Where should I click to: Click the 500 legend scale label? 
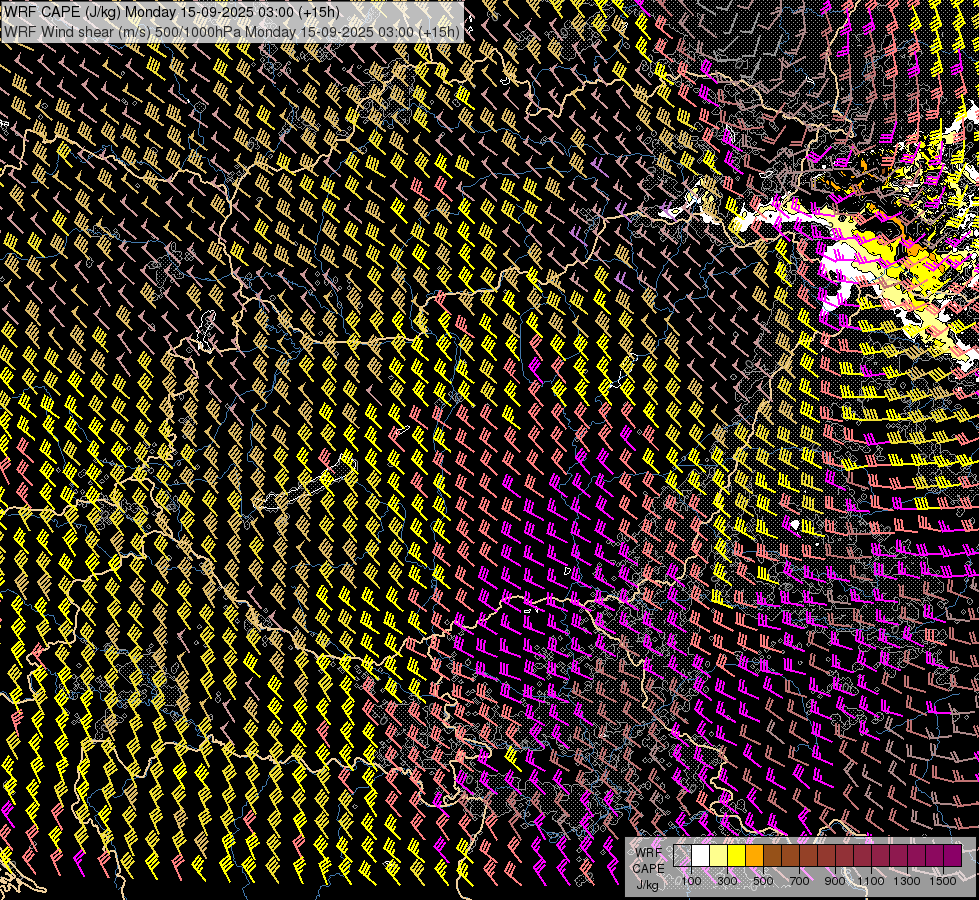(x=763, y=881)
